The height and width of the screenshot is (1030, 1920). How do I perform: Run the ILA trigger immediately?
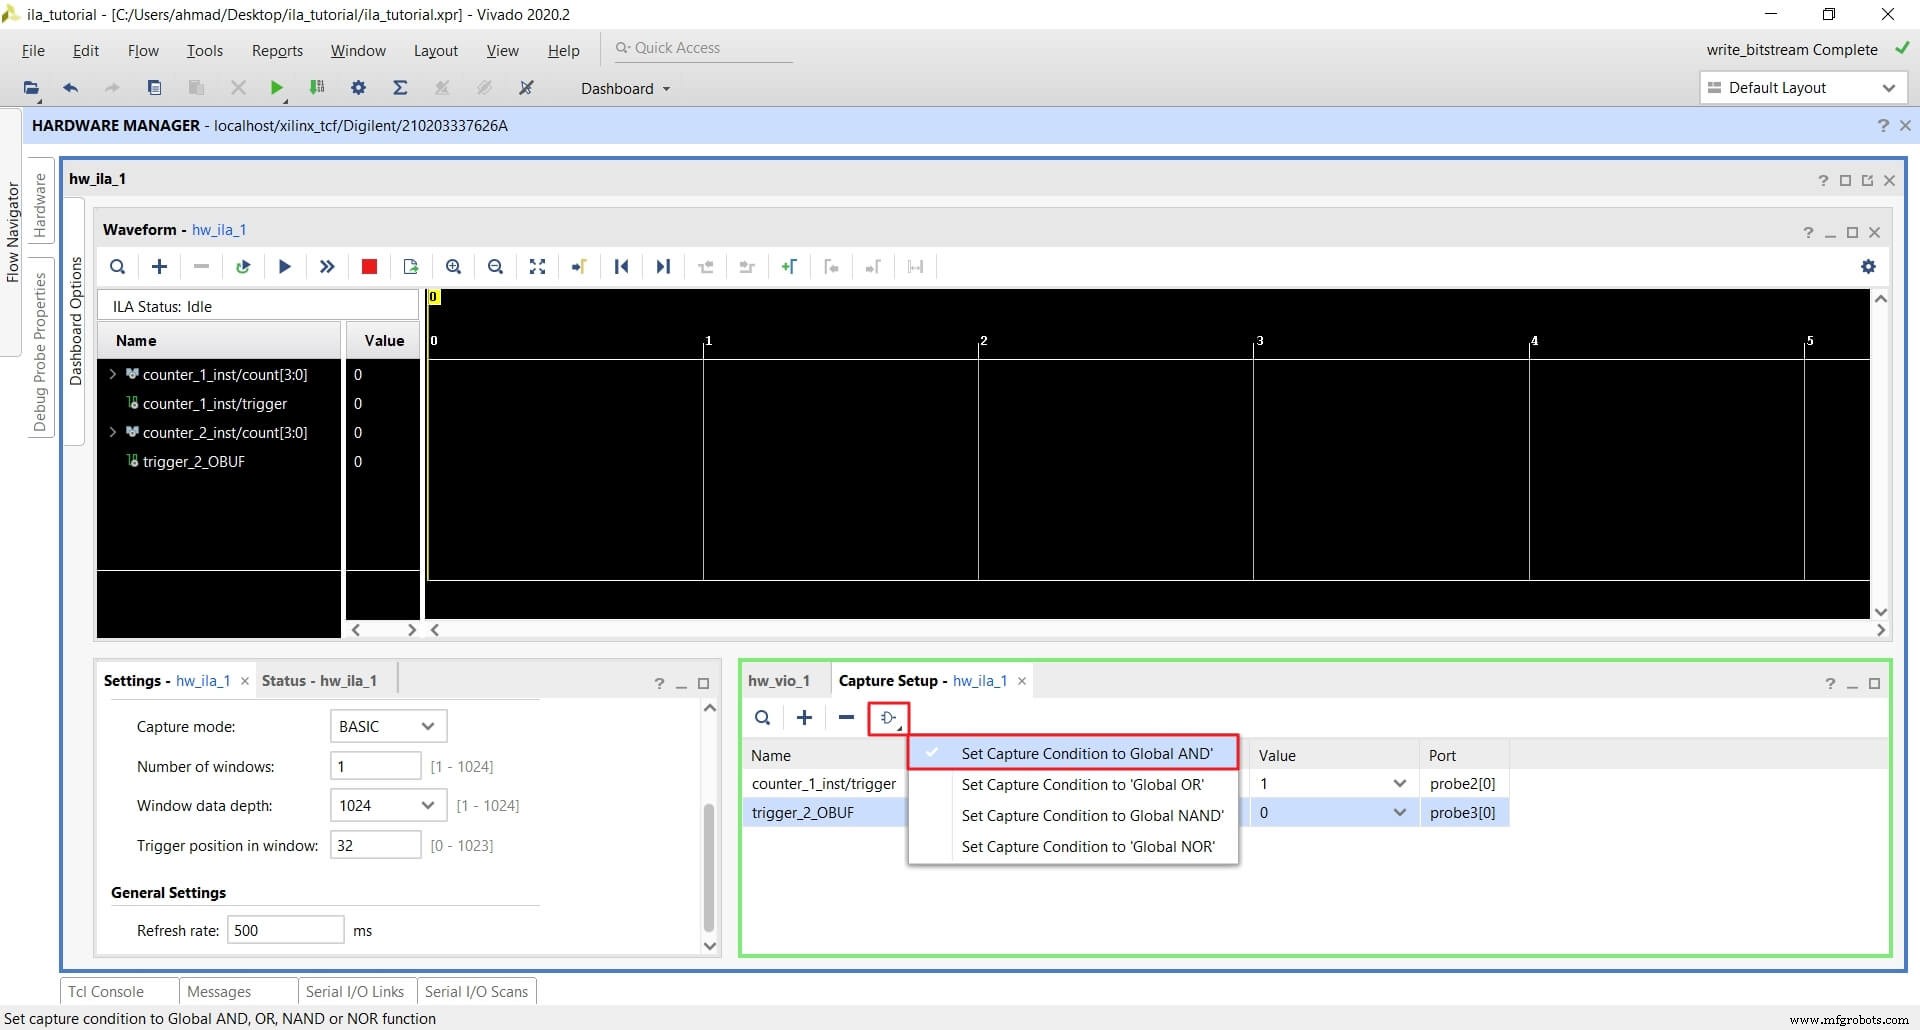point(326,266)
